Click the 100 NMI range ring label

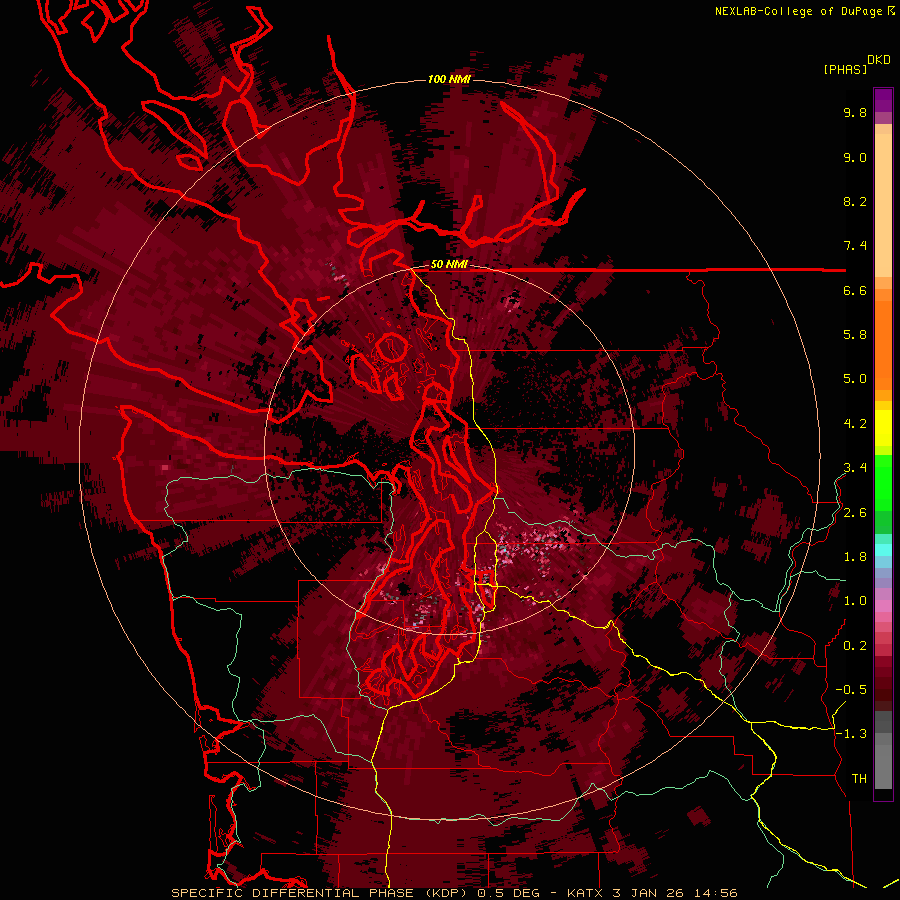(x=449, y=79)
